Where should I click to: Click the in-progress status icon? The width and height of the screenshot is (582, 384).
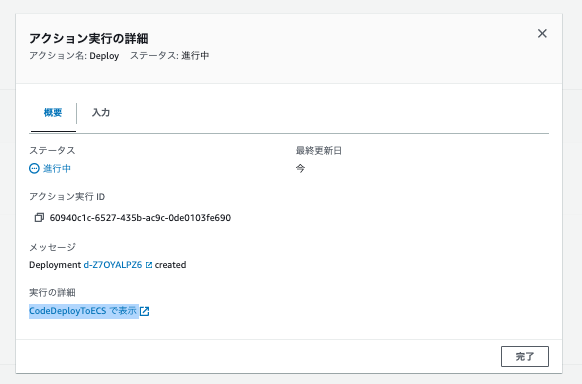[x=34, y=169]
